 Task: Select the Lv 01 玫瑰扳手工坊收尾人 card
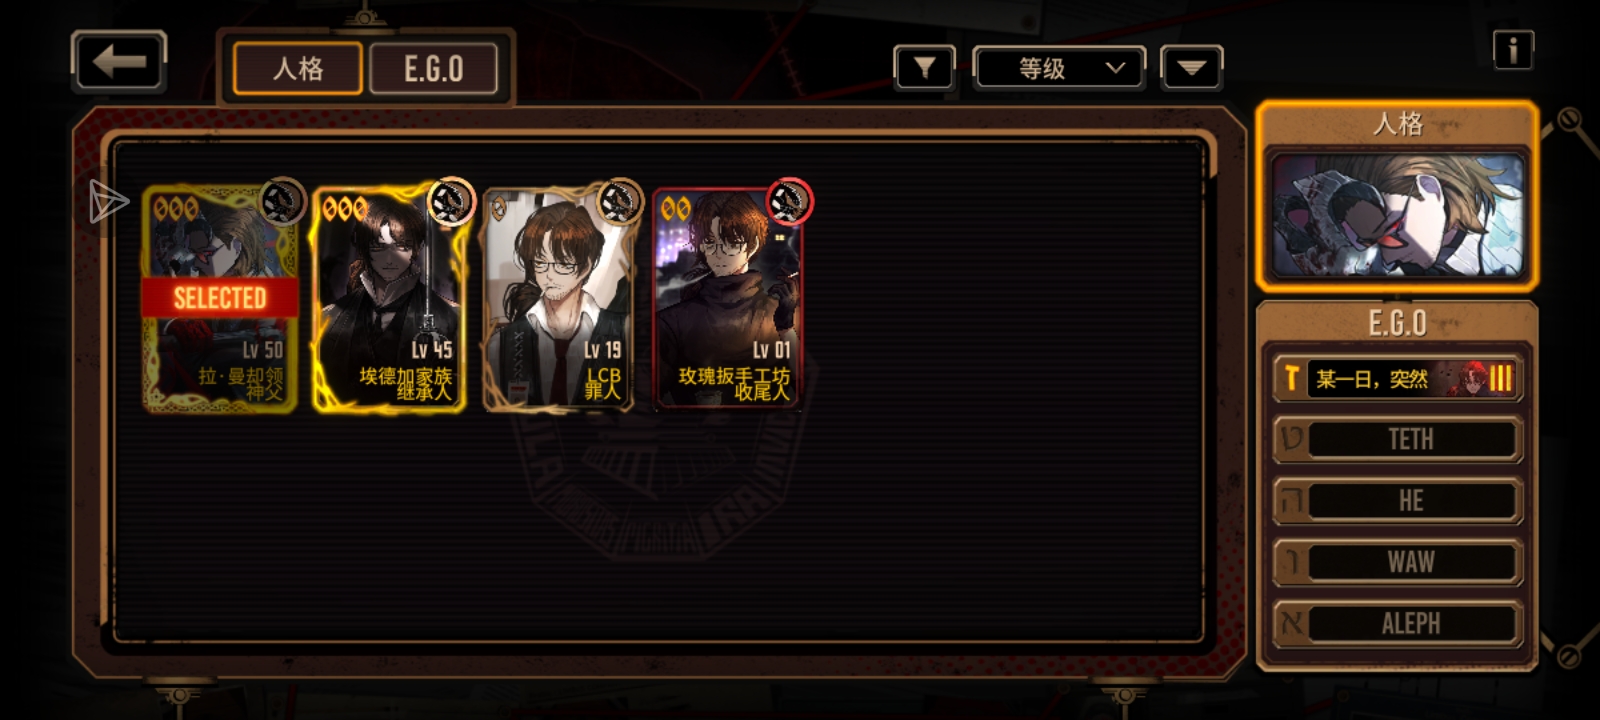[729, 298]
